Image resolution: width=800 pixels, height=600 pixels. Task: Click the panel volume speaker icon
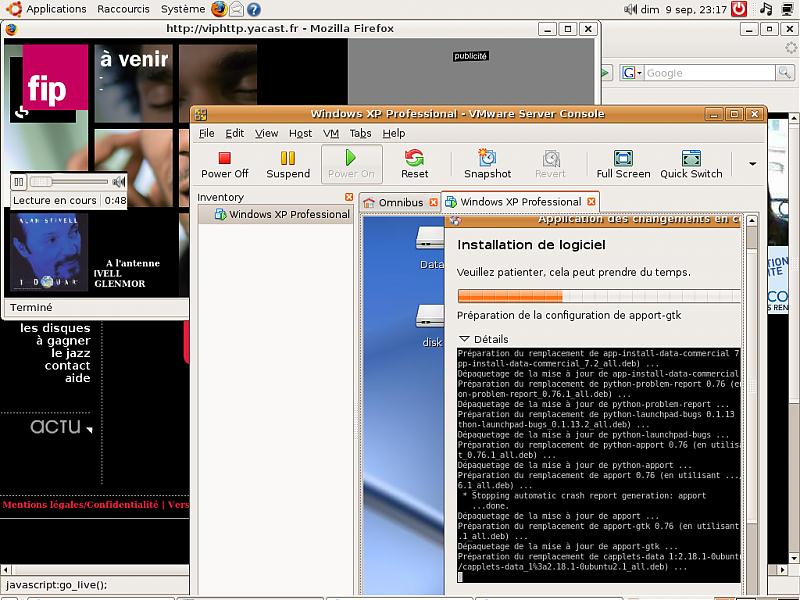pos(630,9)
